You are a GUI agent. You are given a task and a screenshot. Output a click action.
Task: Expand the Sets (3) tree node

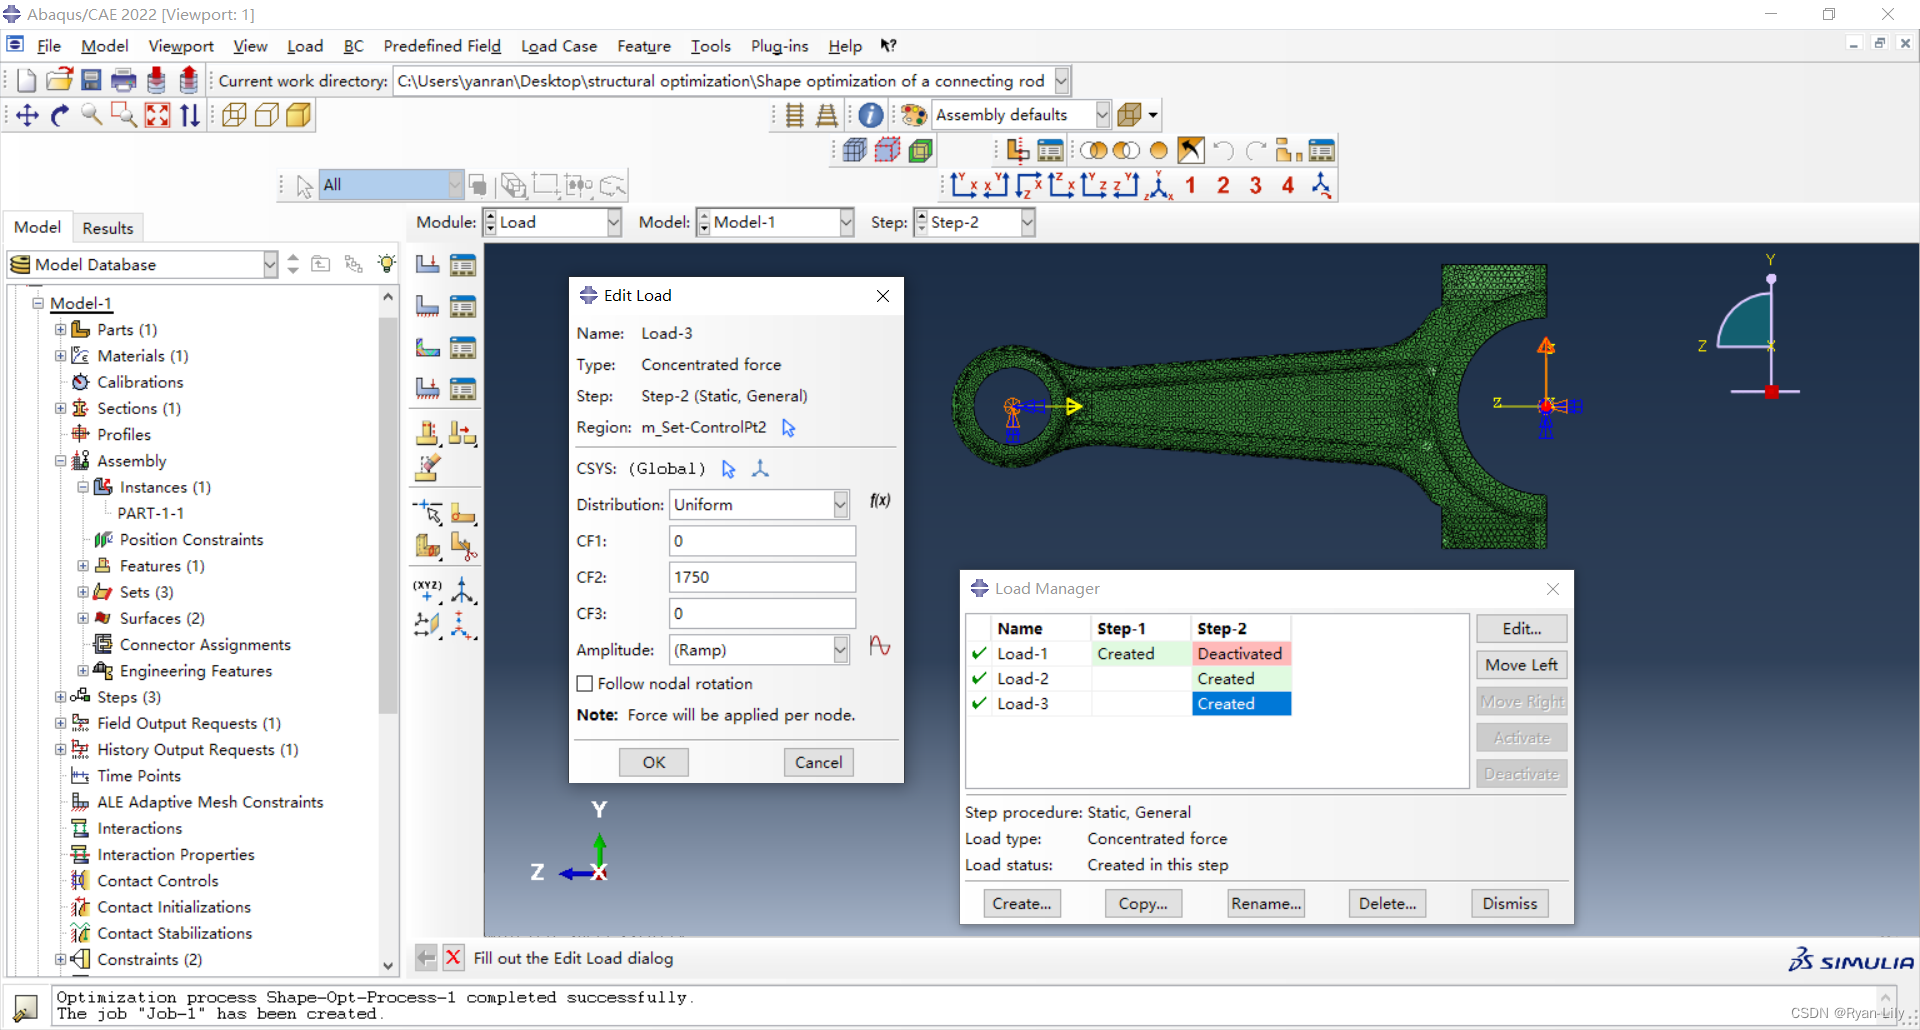pos(83,592)
